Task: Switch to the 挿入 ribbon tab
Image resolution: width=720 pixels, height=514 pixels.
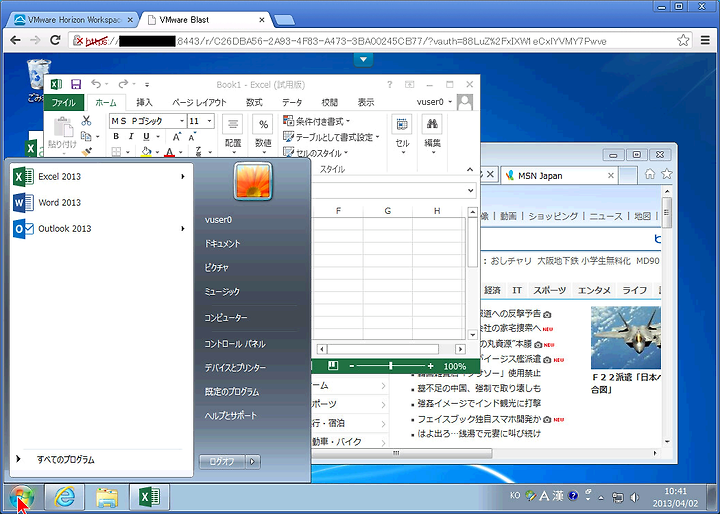Action: (144, 102)
